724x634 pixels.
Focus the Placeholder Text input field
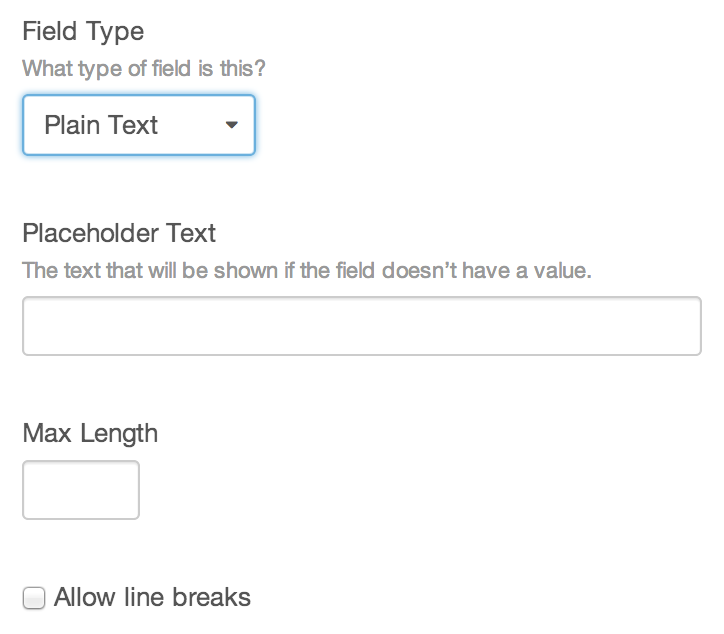361,326
